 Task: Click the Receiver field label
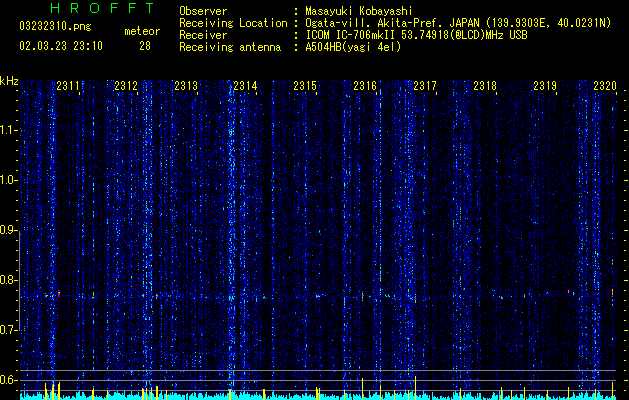click(x=203, y=35)
